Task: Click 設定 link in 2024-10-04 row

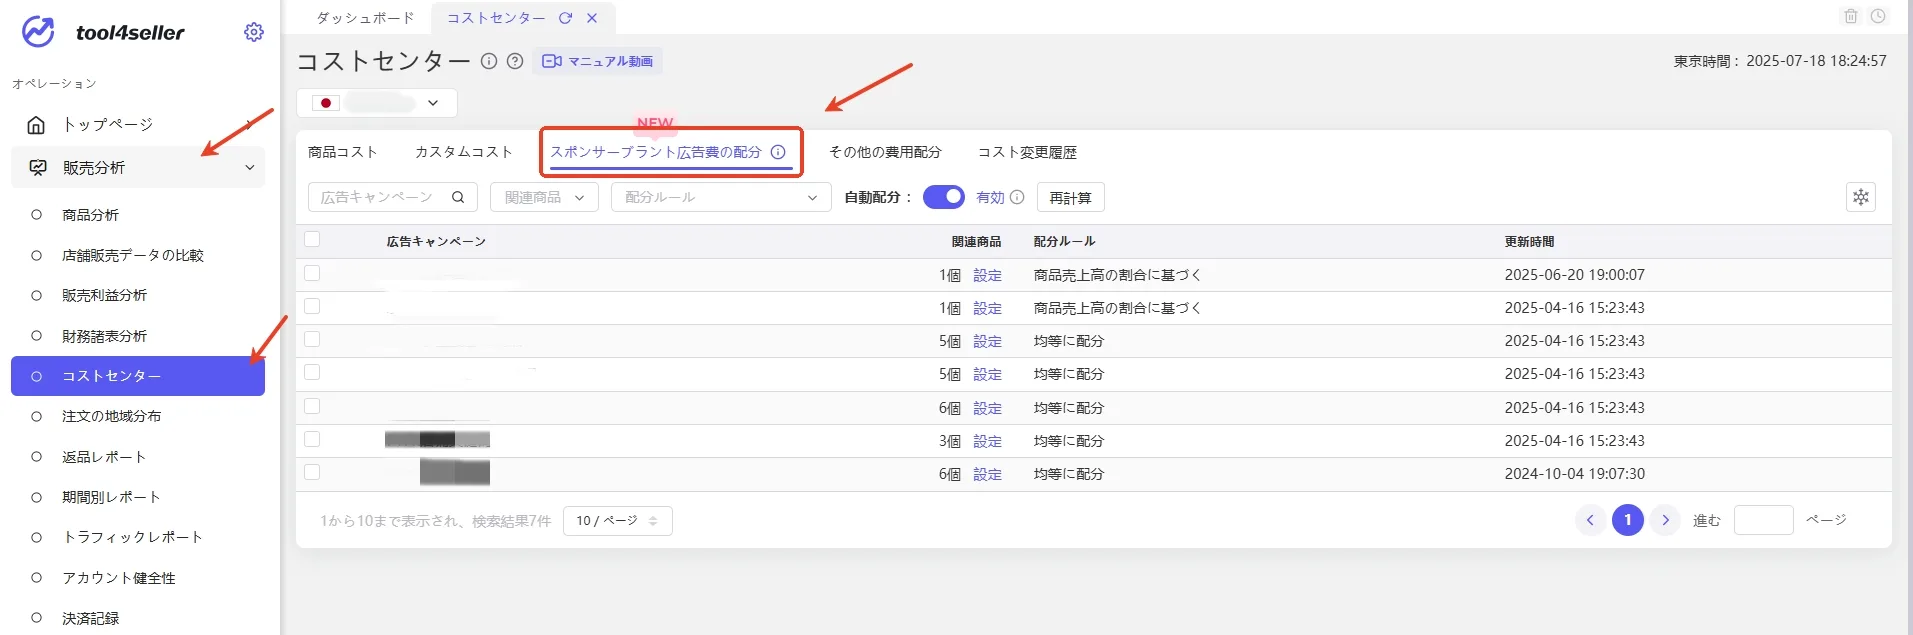Action: tap(987, 474)
